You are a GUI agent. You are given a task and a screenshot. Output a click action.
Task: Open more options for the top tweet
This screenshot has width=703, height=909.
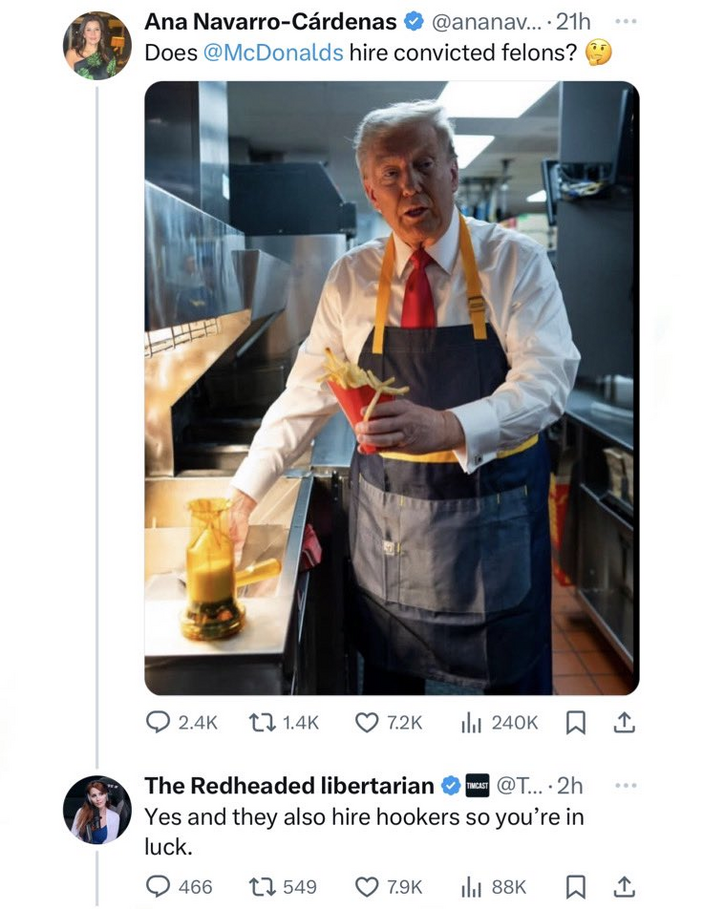pos(626,21)
